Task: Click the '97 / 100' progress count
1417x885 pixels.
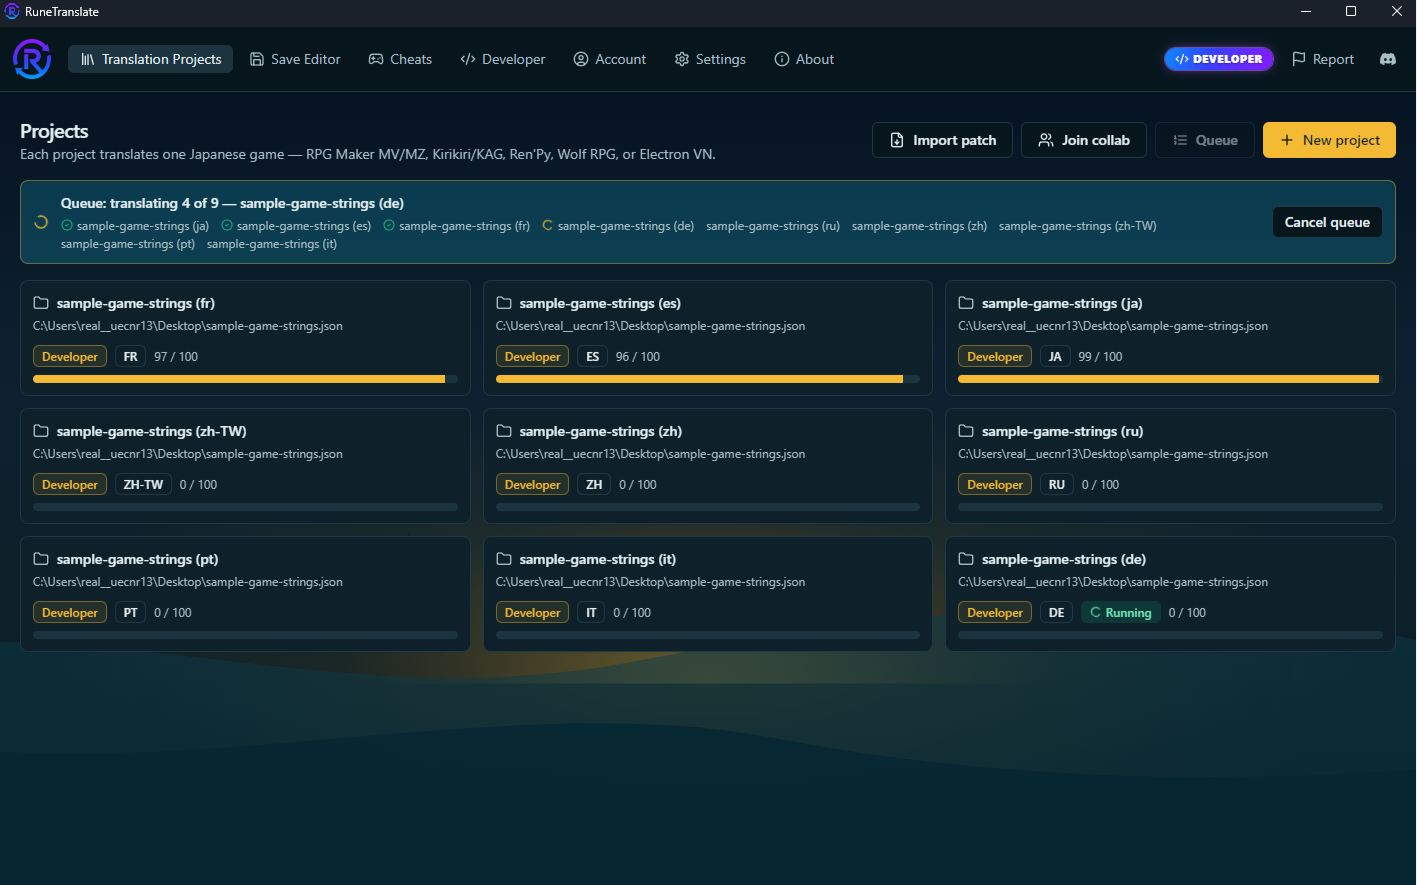Action: tap(176, 356)
